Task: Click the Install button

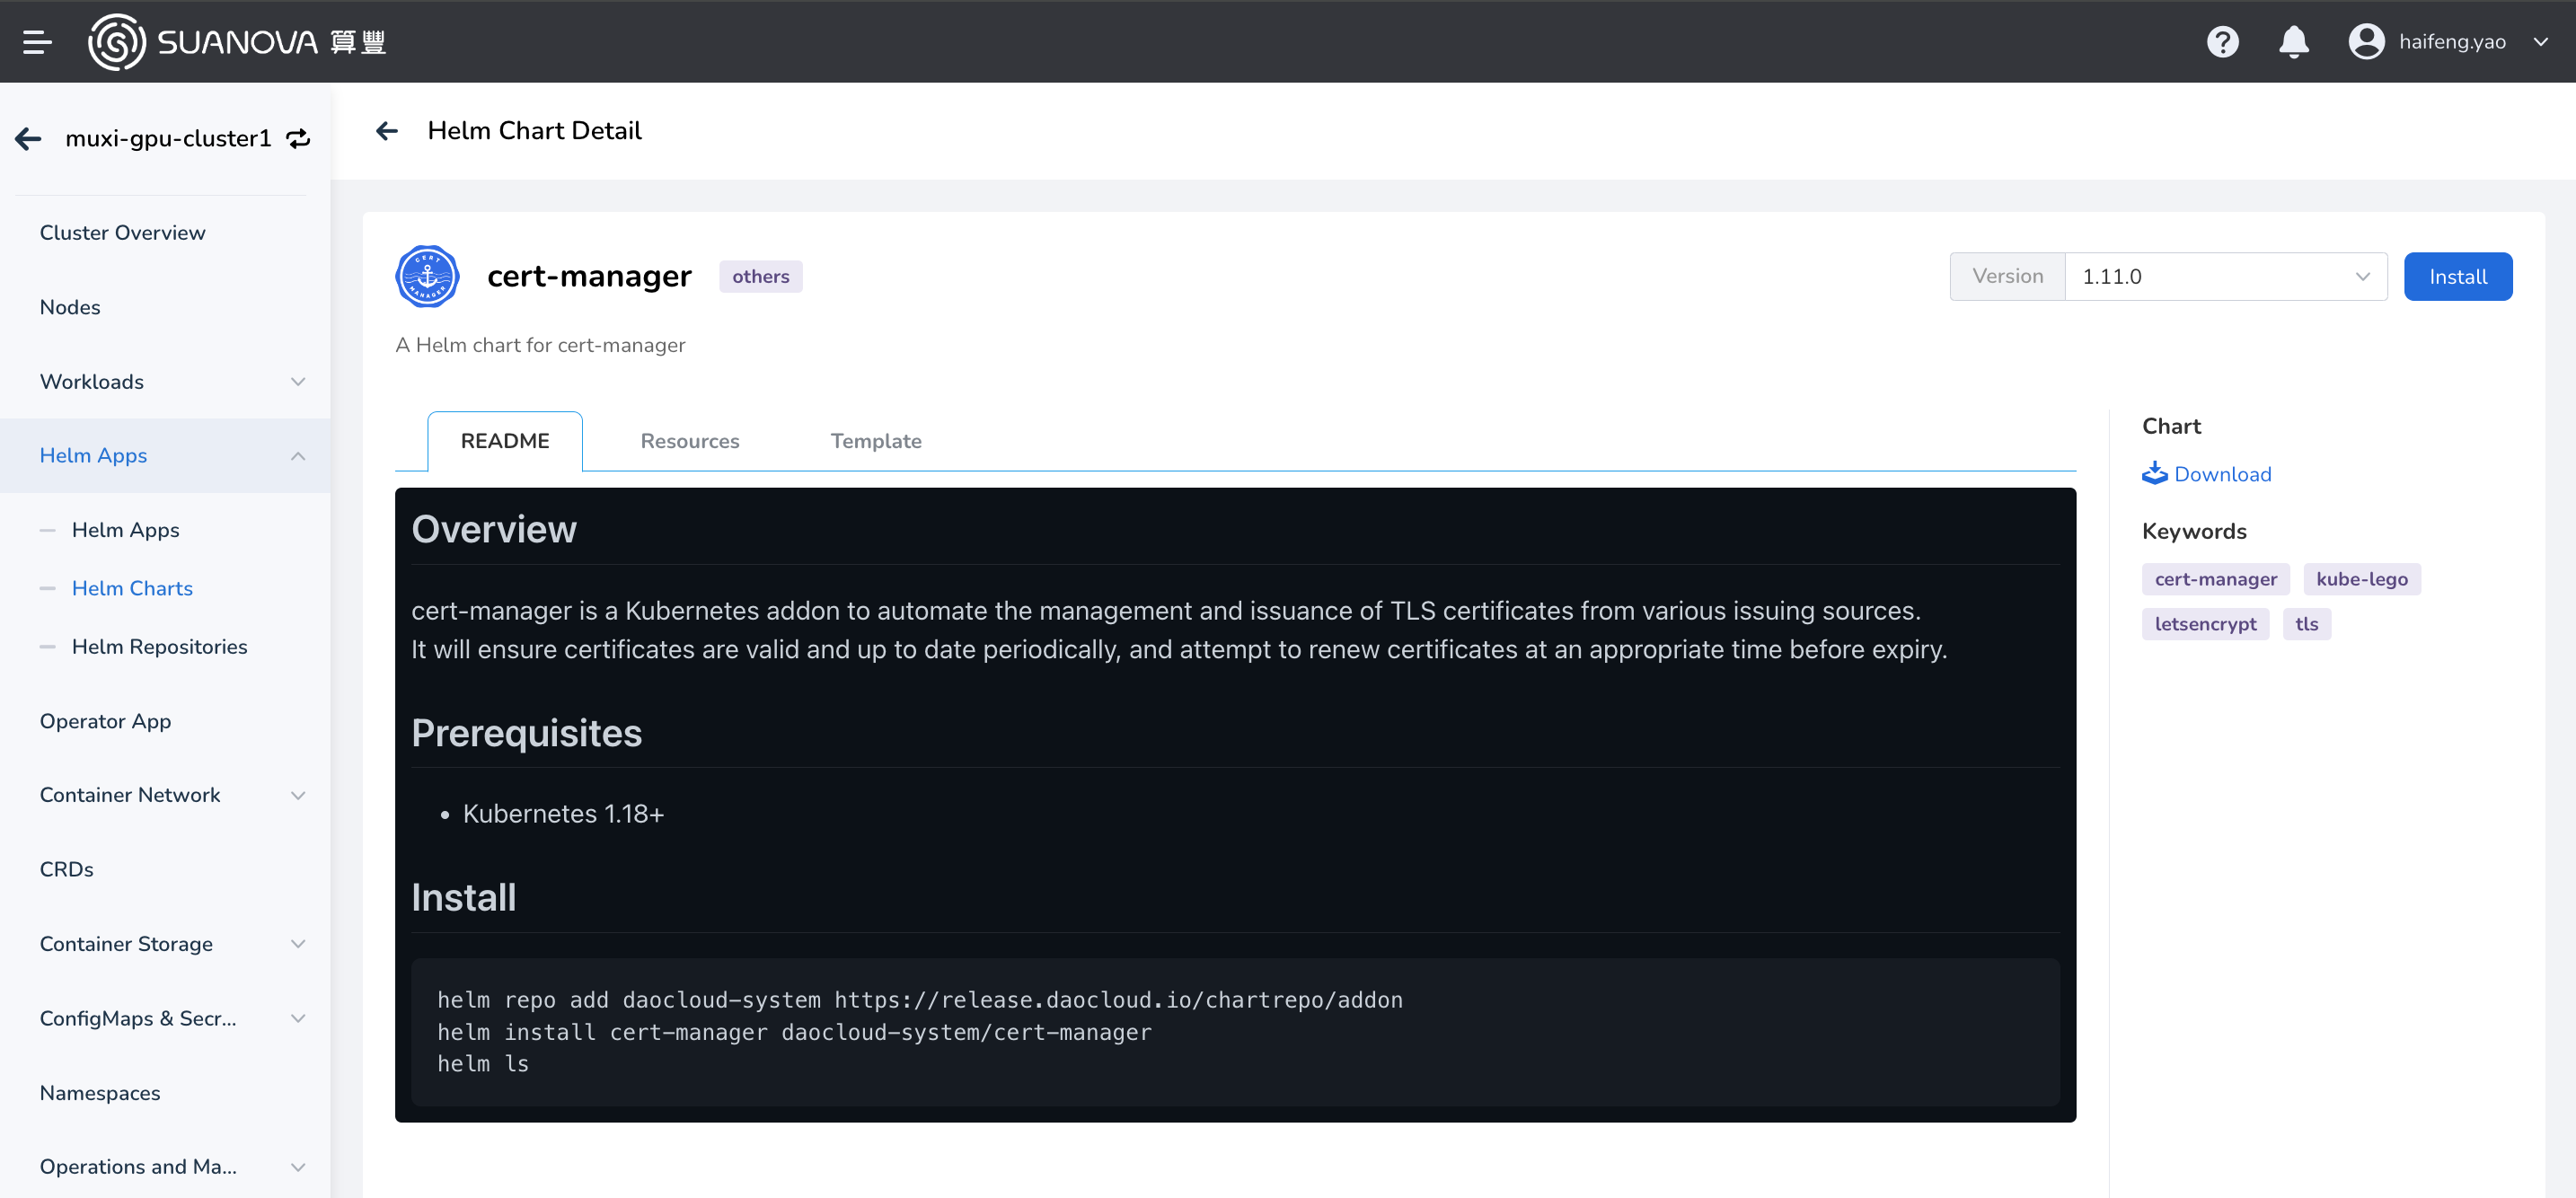Action: click(x=2459, y=276)
